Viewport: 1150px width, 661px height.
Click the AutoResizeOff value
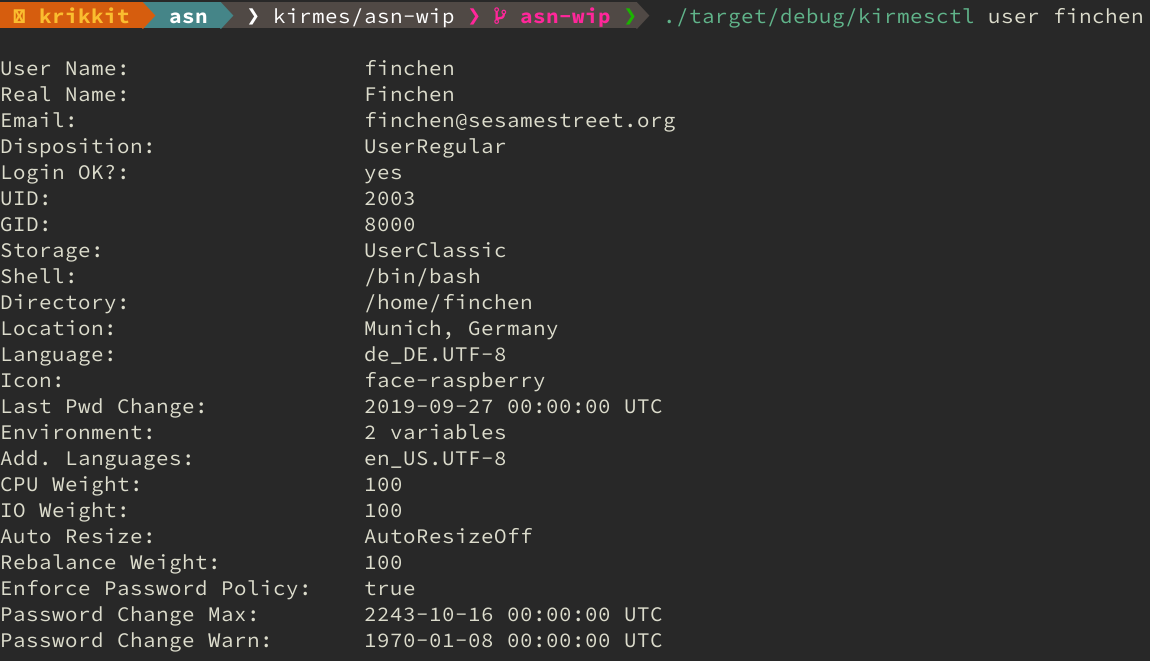(448, 537)
